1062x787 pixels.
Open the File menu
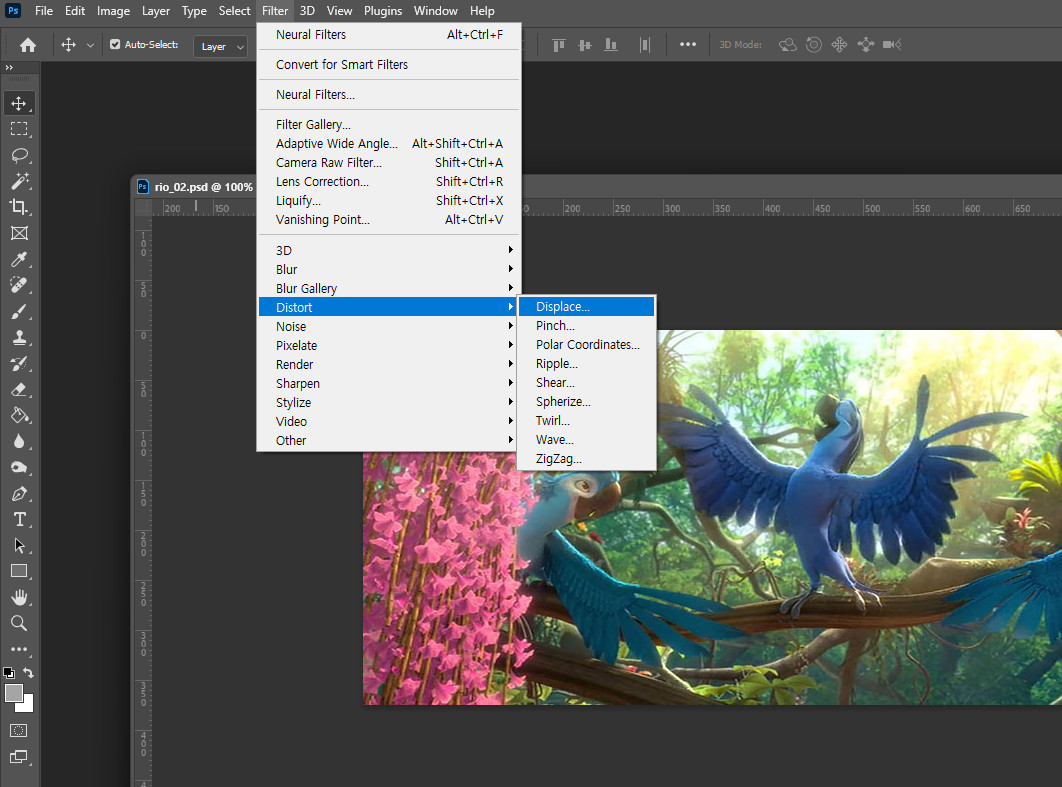[x=44, y=11]
